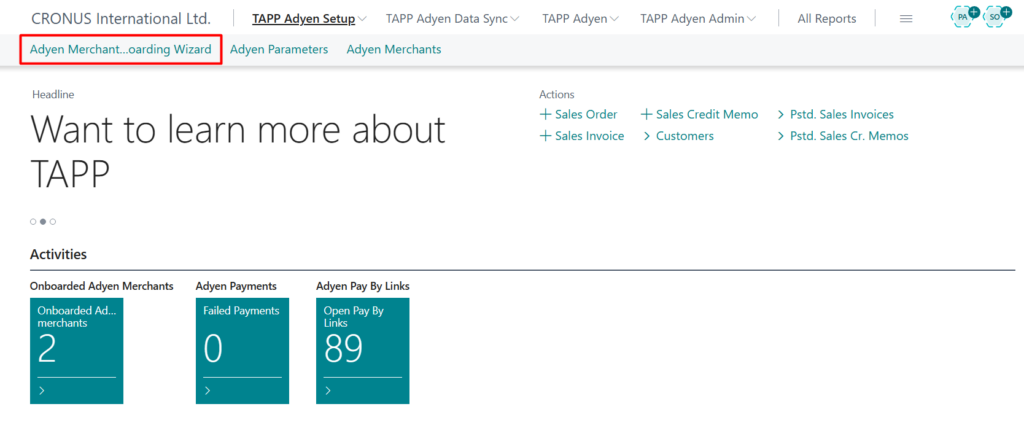Click arrow on Failed Payments tile
1024x428 pixels.
tap(208, 390)
